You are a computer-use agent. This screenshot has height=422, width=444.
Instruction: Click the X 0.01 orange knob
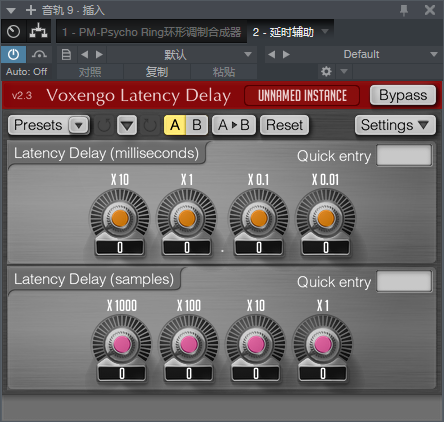[326, 218]
